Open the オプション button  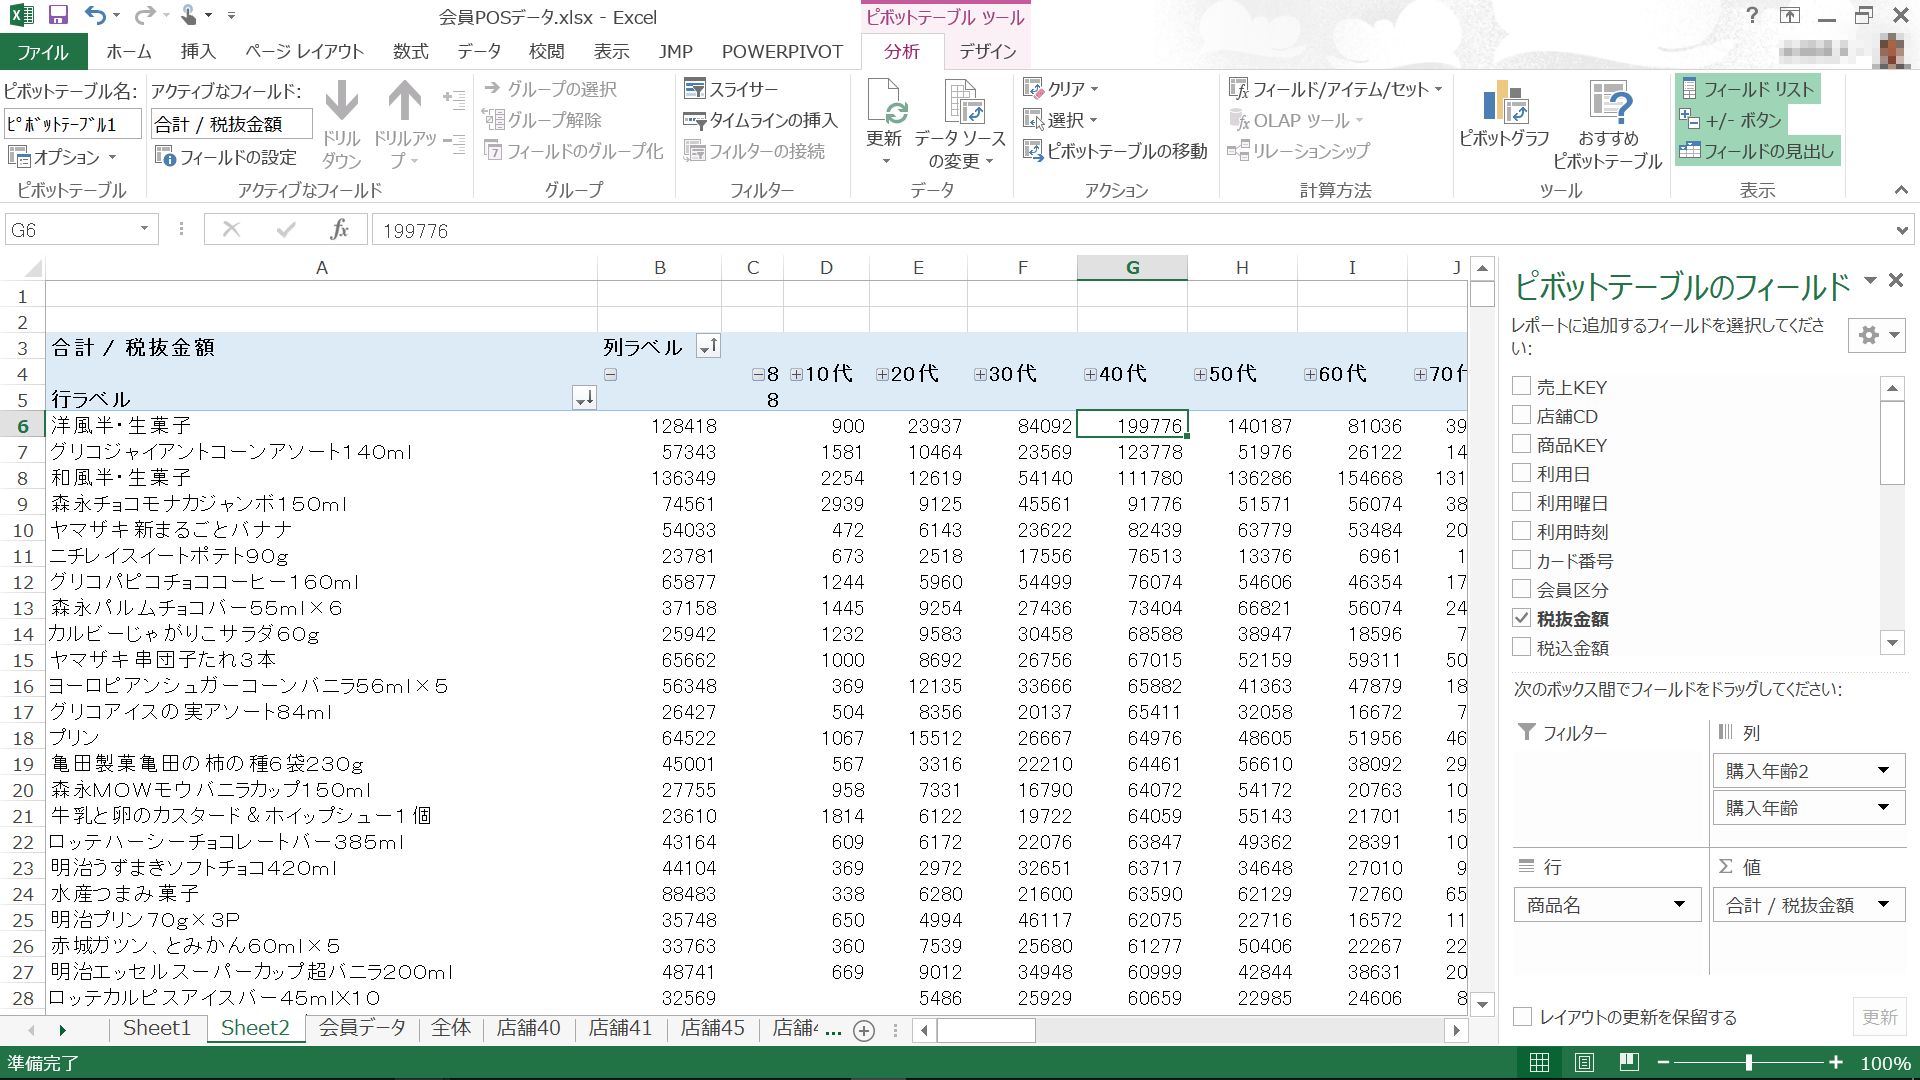pyautogui.click(x=62, y=157)
